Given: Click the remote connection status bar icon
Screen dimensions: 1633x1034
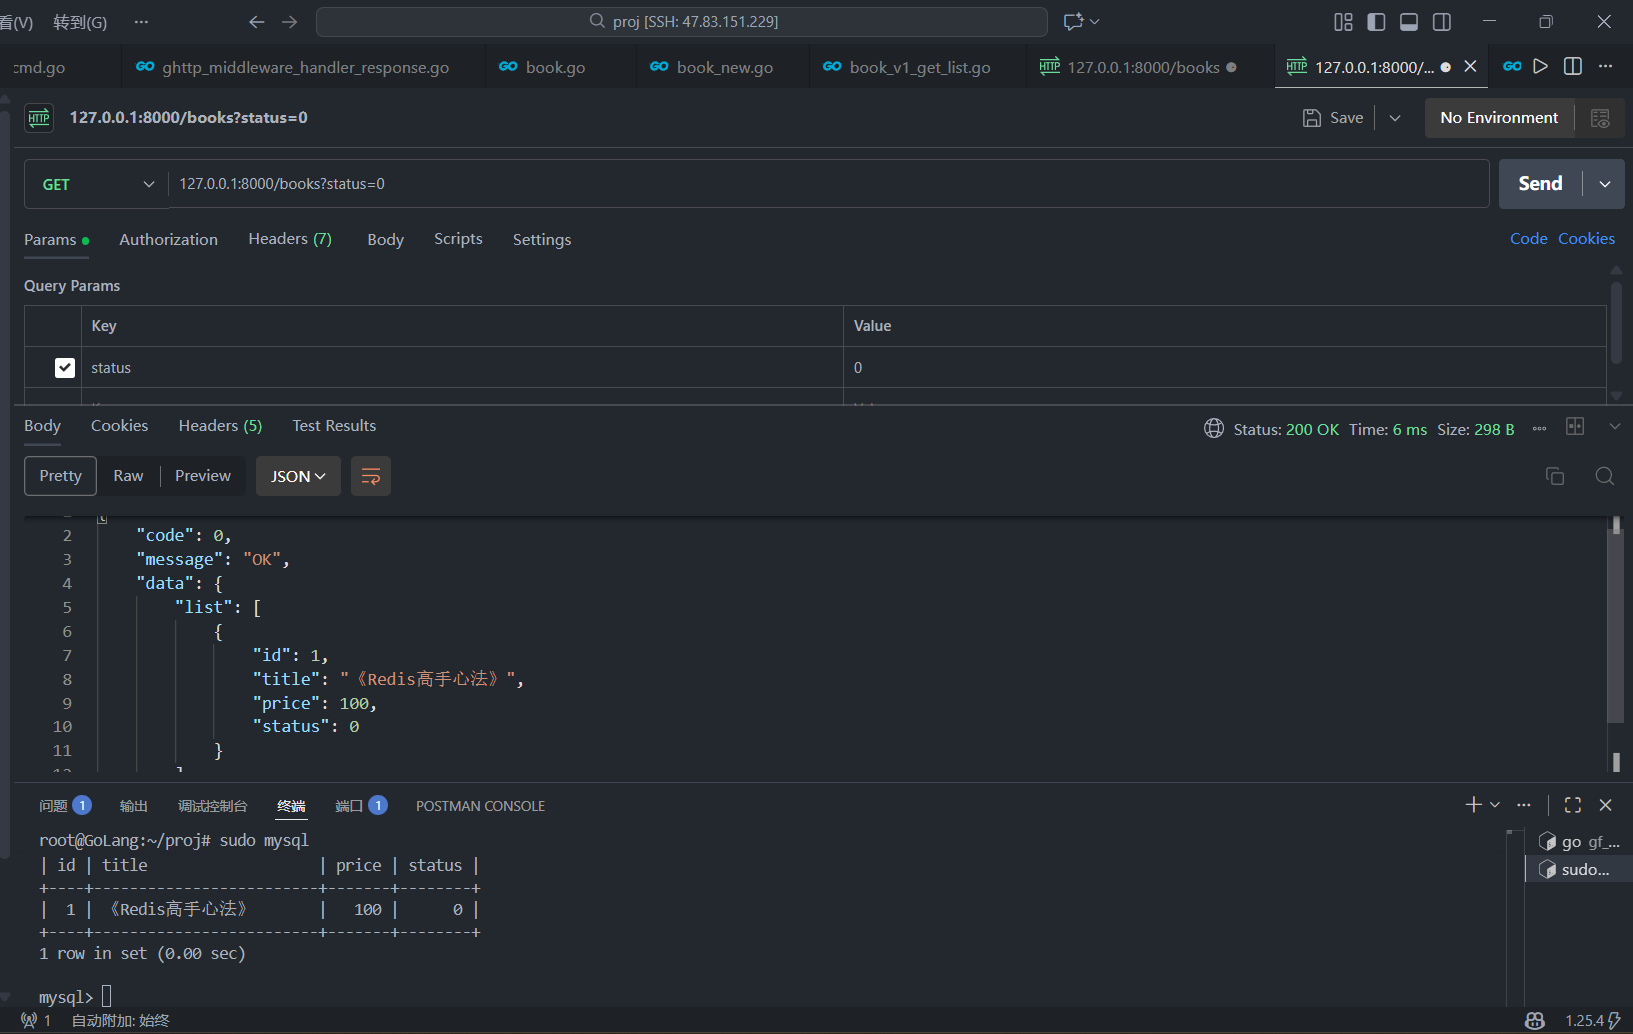Looking at the screenshot, I should [35, 1020].
